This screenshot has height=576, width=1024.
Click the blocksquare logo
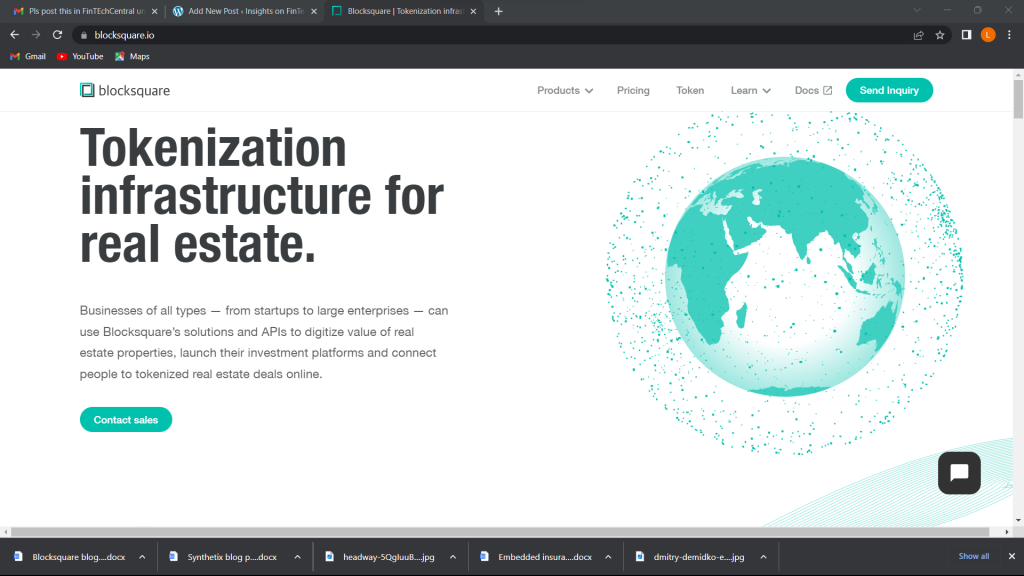125,90
